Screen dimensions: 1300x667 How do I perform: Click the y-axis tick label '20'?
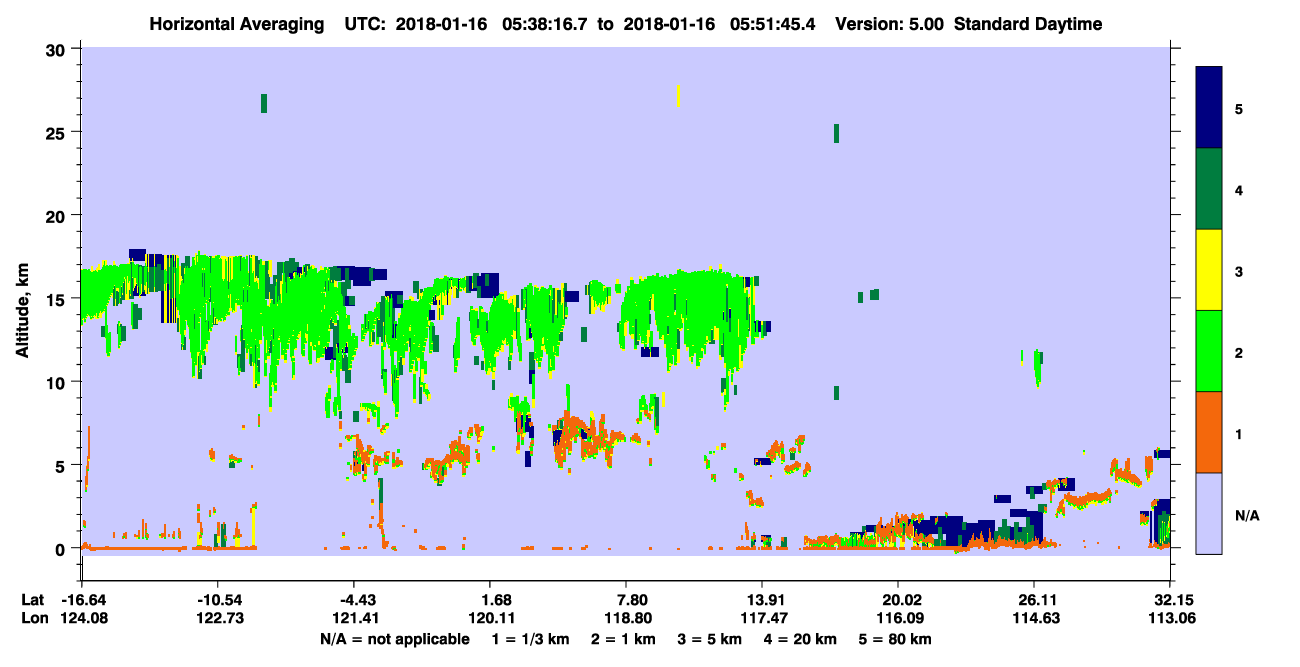[57, 216]
